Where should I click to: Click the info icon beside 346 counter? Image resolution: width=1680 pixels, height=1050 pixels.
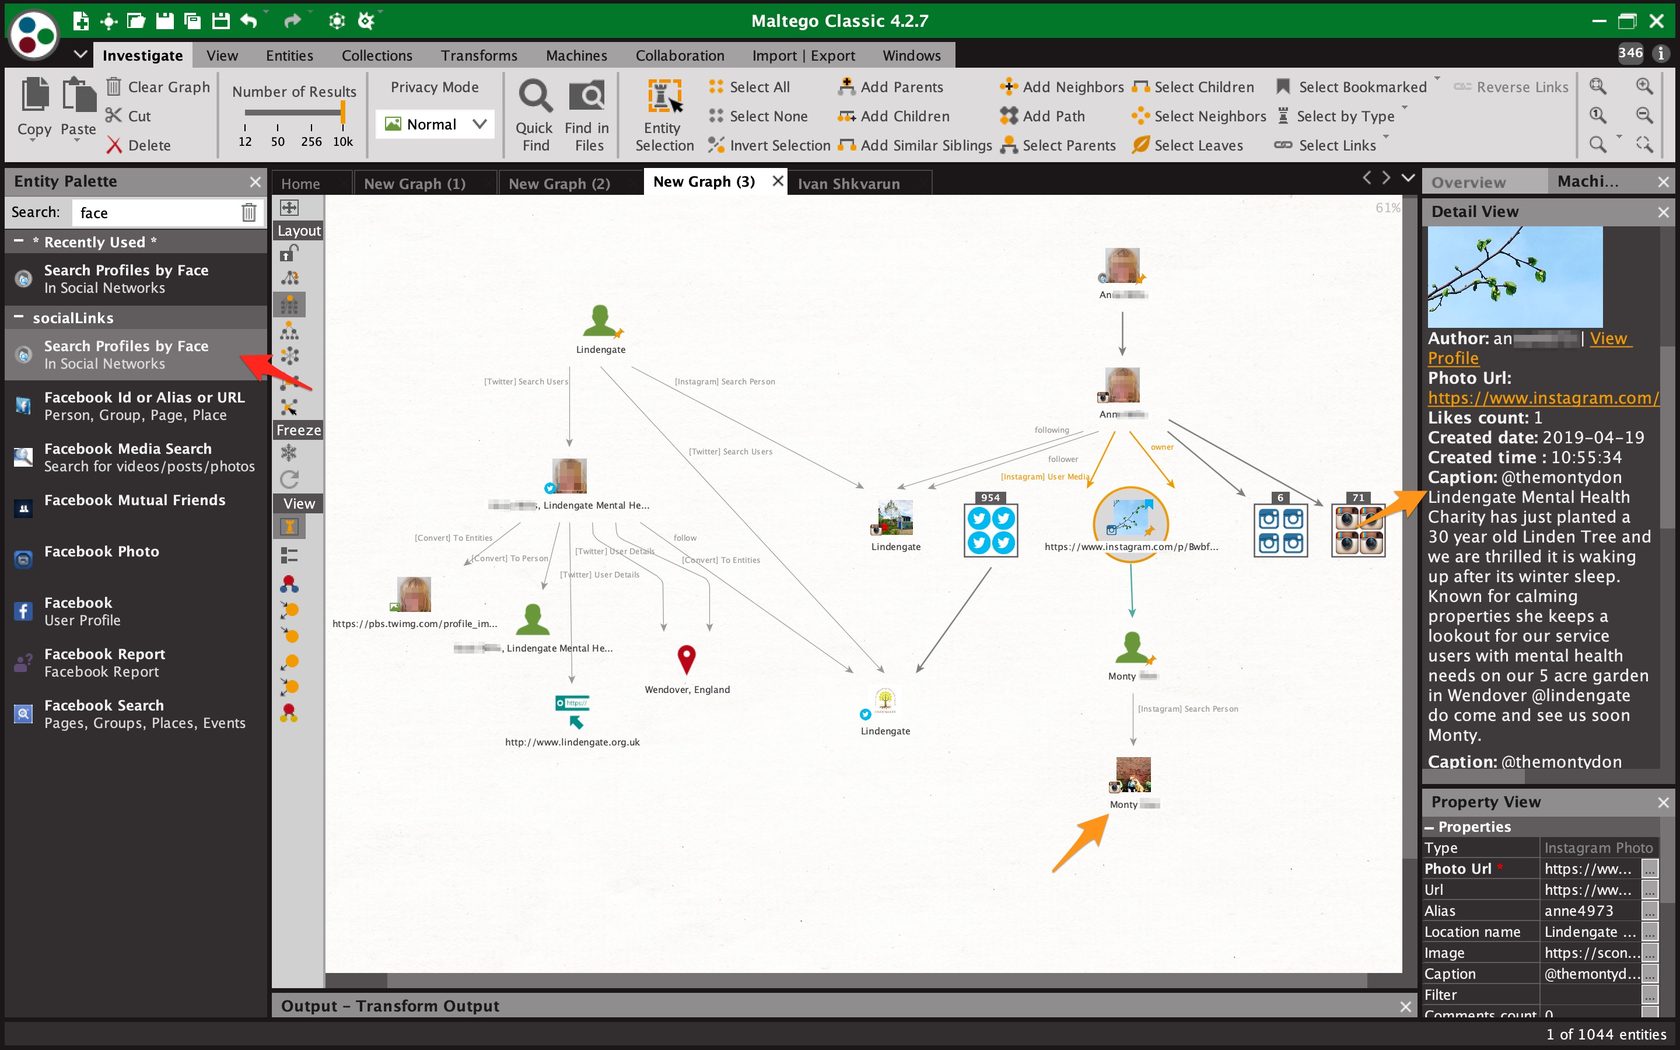click(1661, 53)
